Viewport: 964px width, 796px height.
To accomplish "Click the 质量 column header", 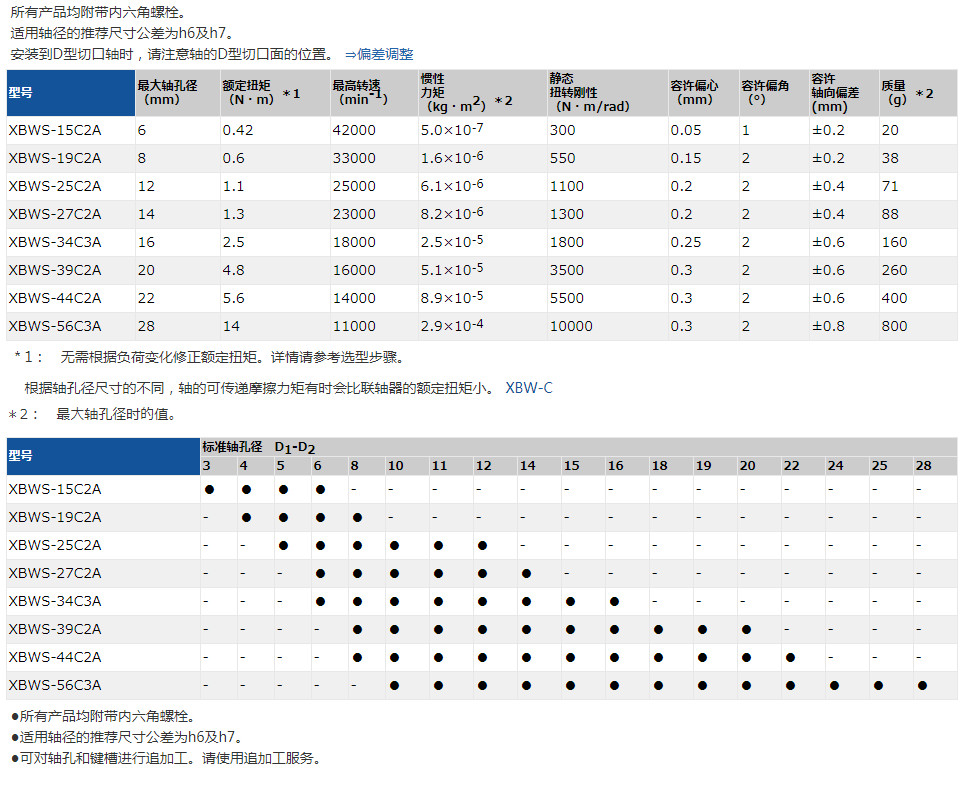I will point(918,93).
